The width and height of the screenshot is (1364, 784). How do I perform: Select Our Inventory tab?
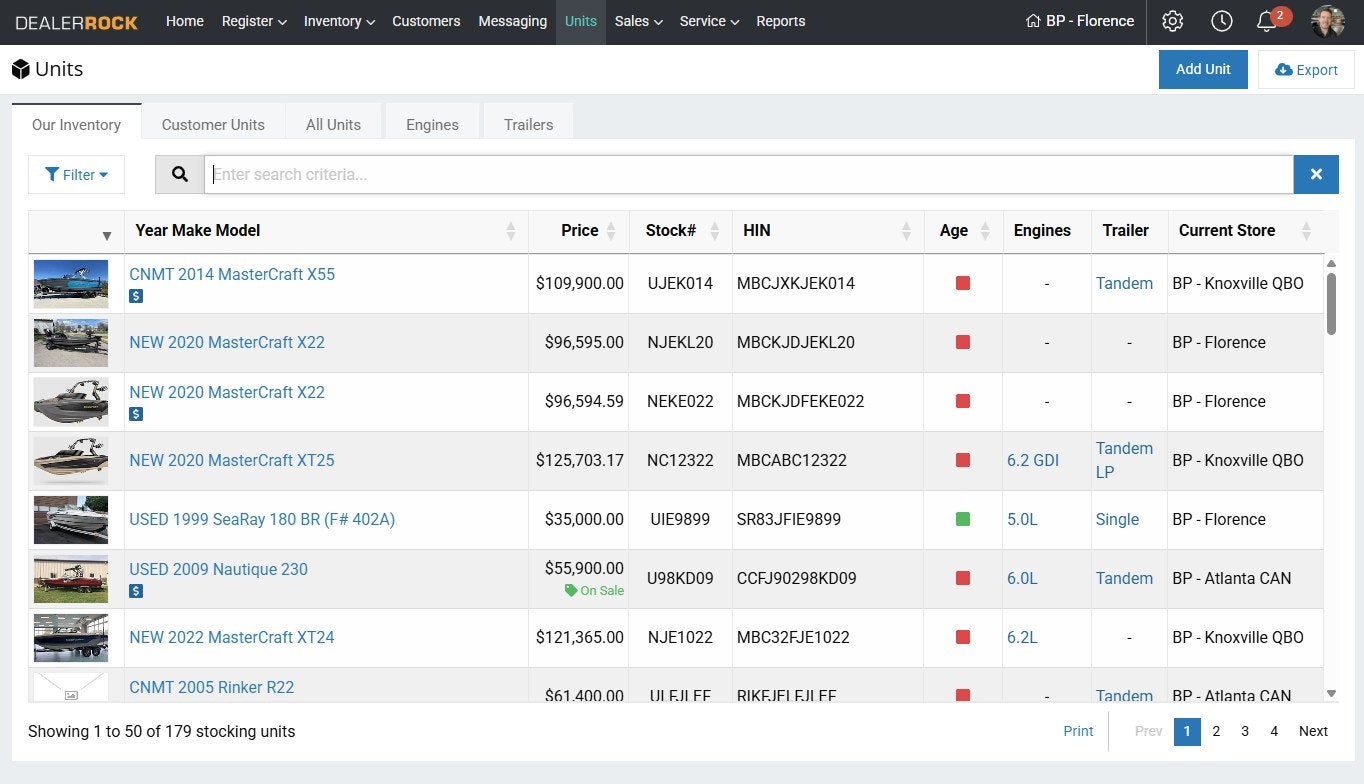click(x=76, y=125)
